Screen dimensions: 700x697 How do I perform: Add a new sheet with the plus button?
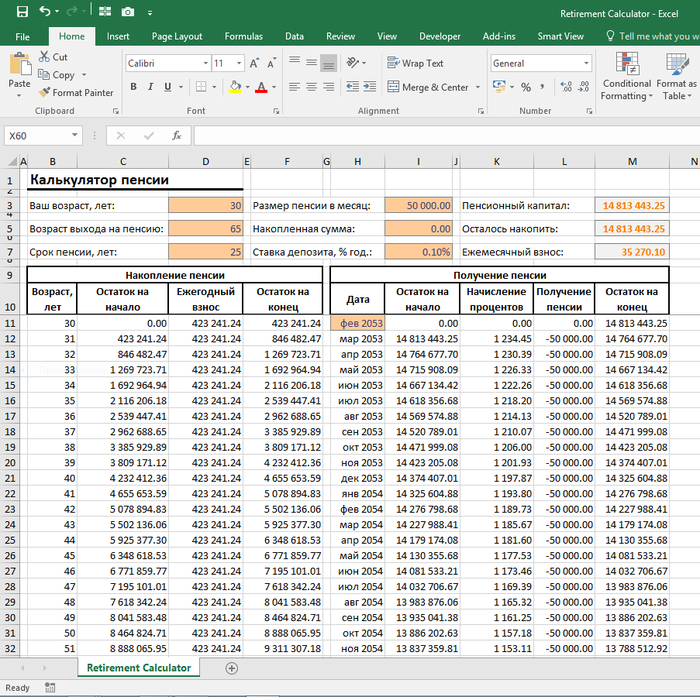pos(231,668)
